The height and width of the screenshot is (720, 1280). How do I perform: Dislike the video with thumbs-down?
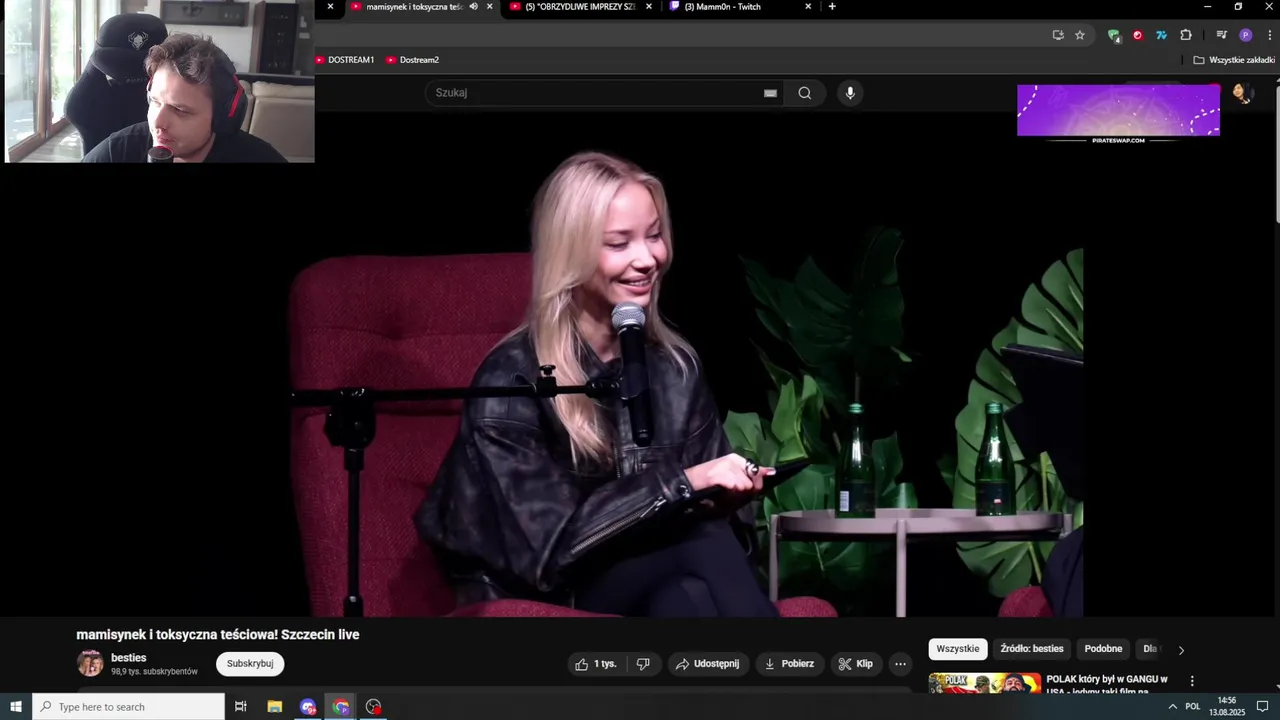(644, 664)
